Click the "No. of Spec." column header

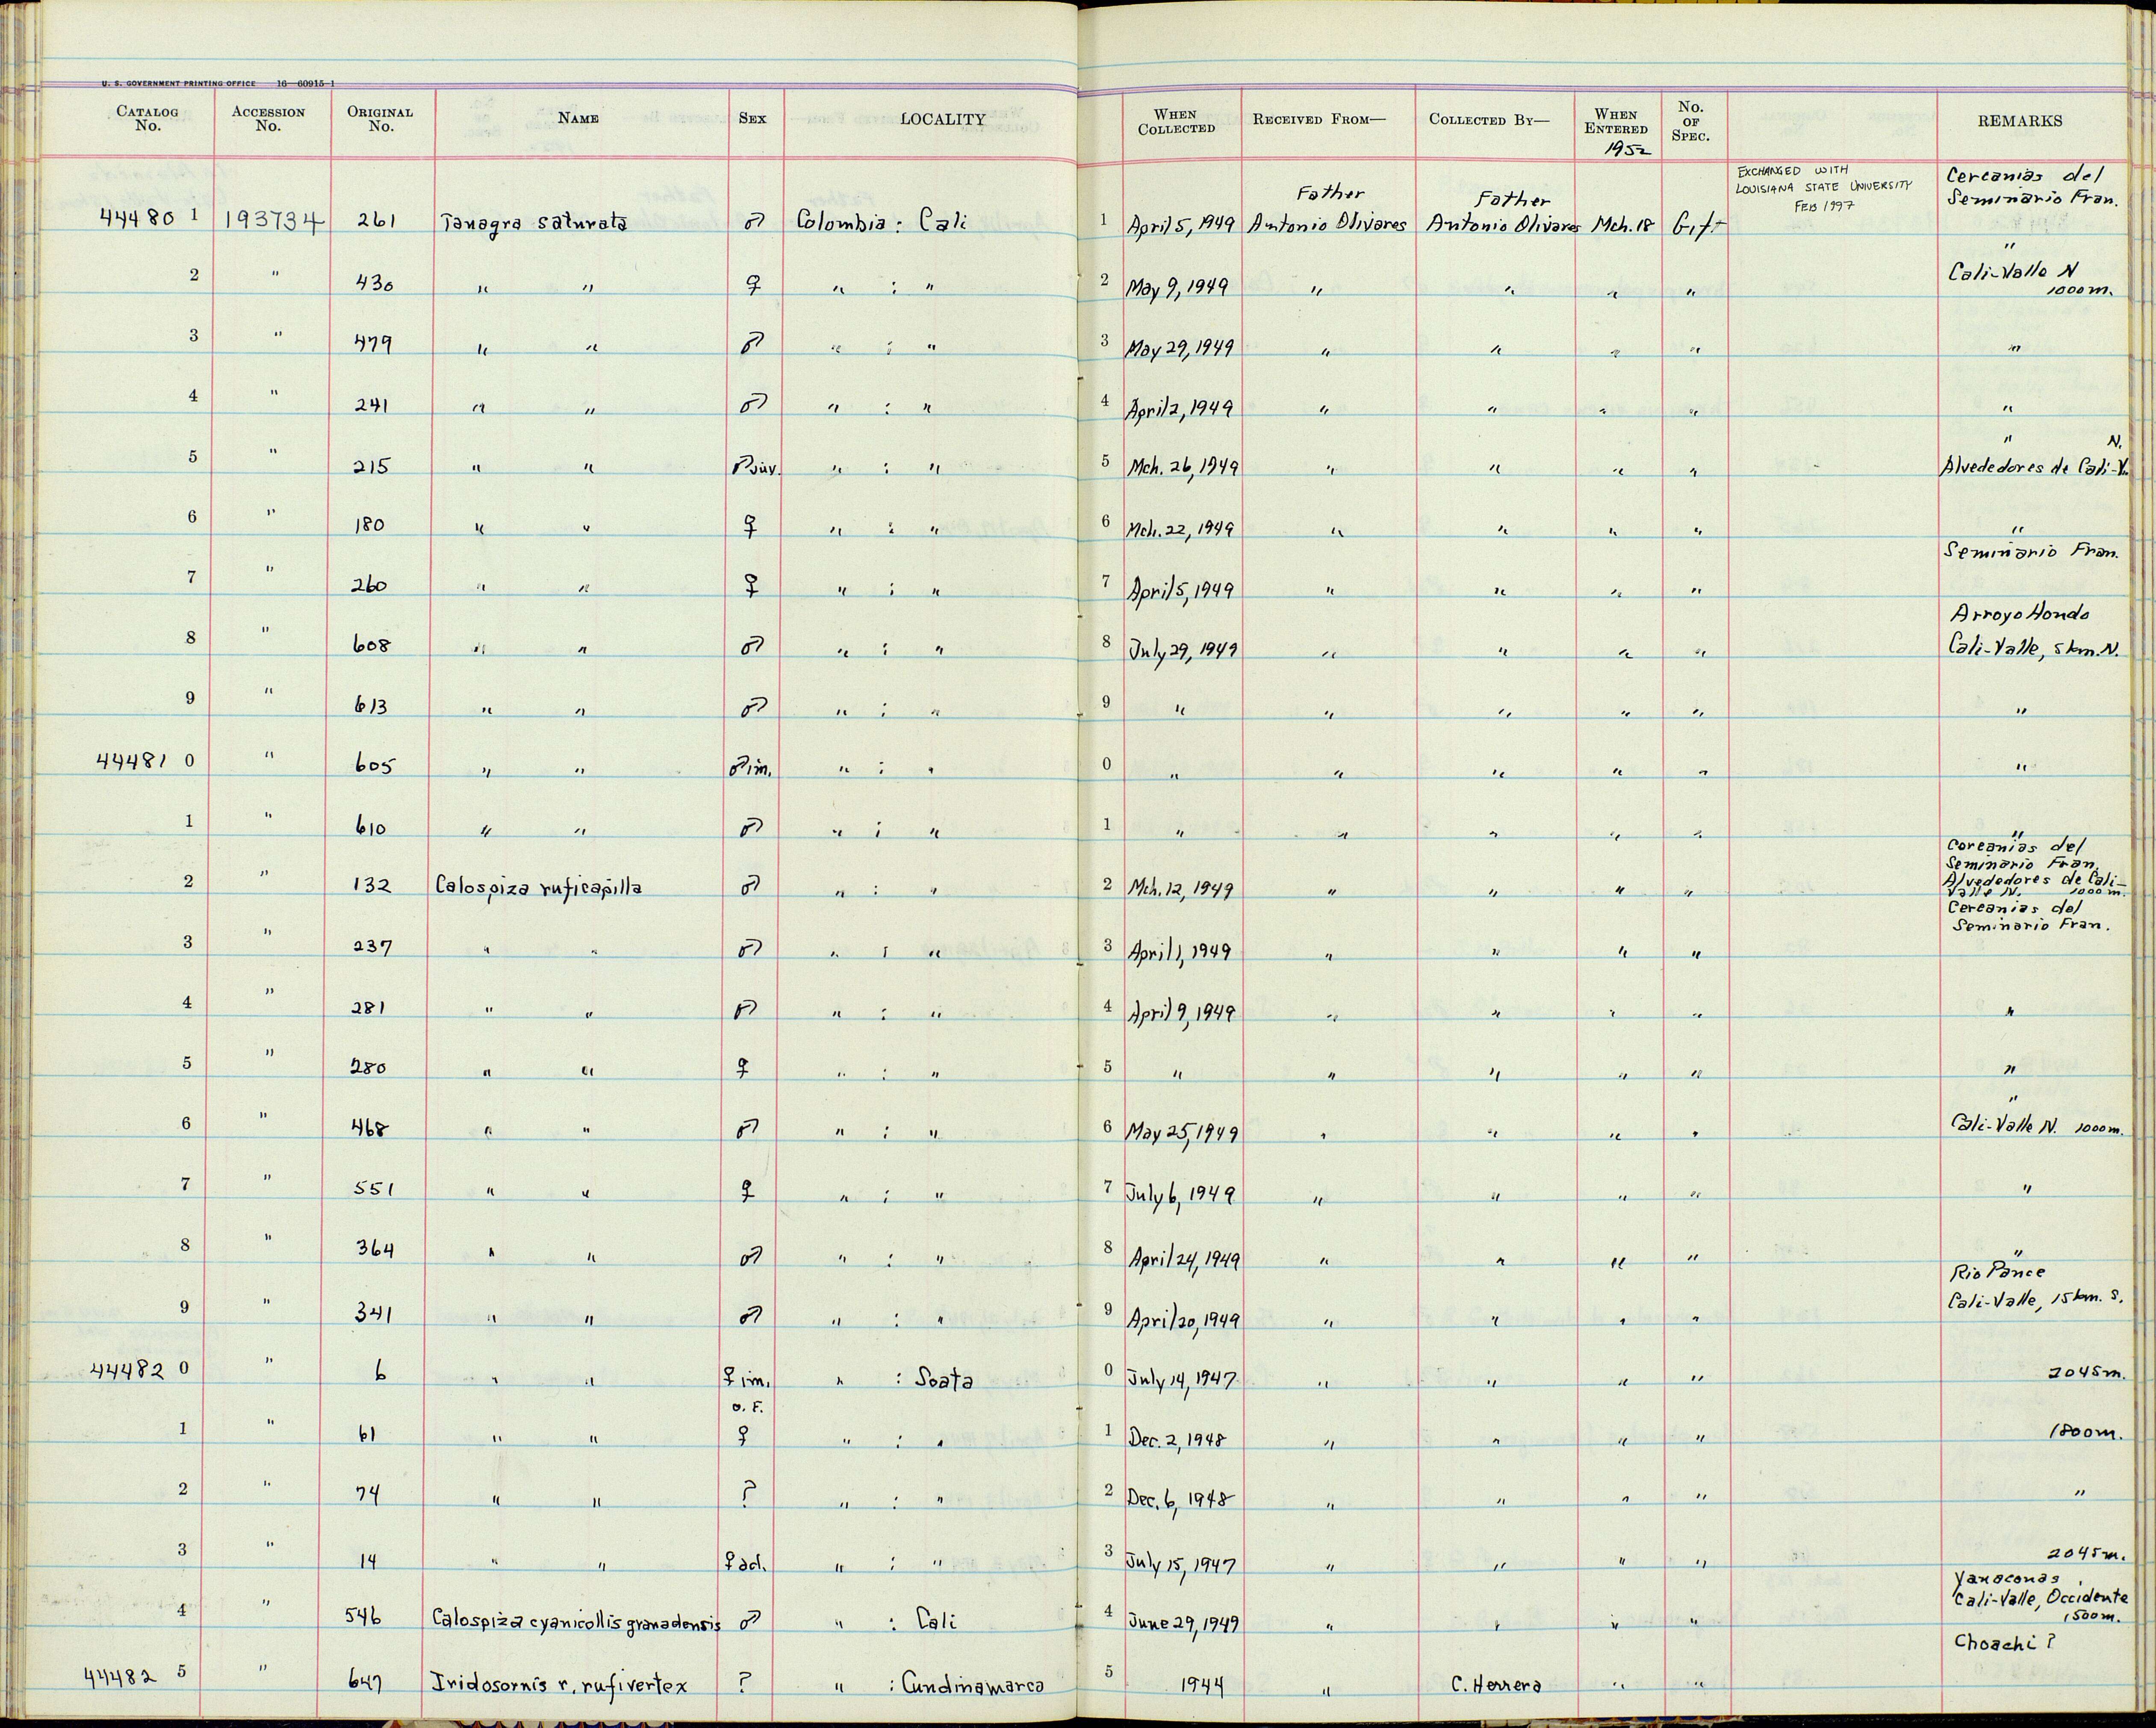(x=1690, y=120)
